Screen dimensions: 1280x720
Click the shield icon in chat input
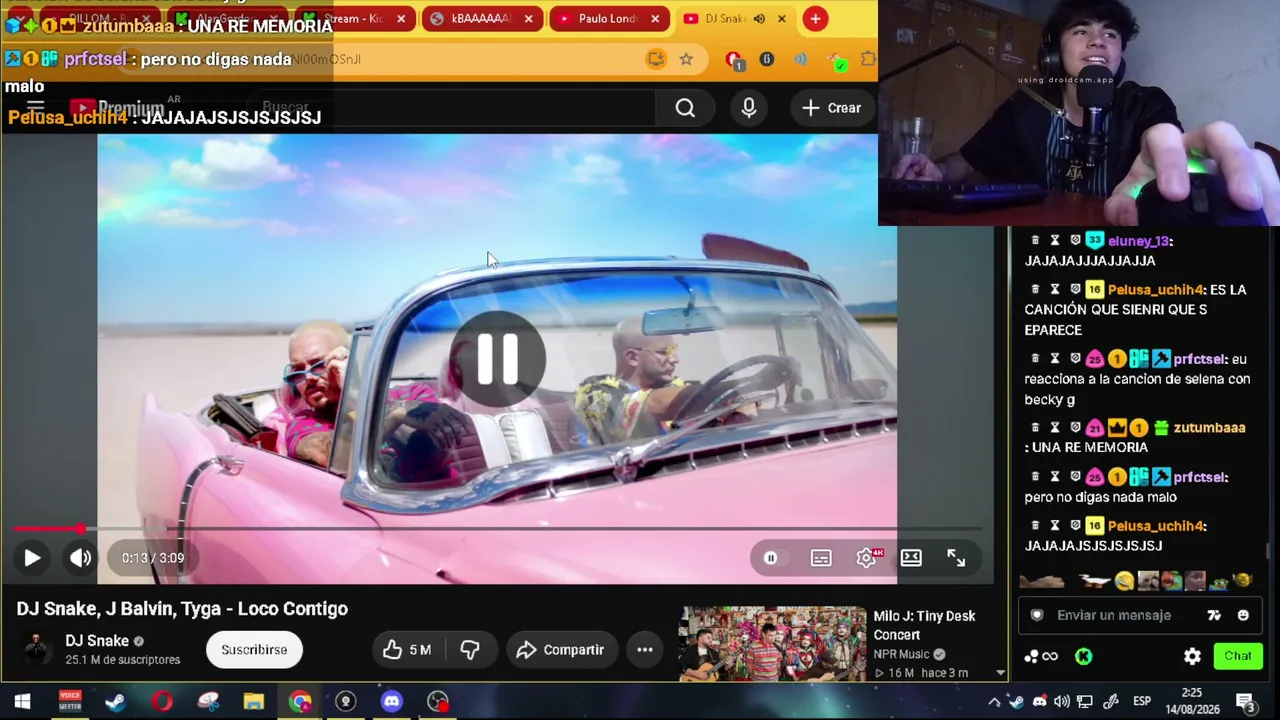coord(1037,615)
